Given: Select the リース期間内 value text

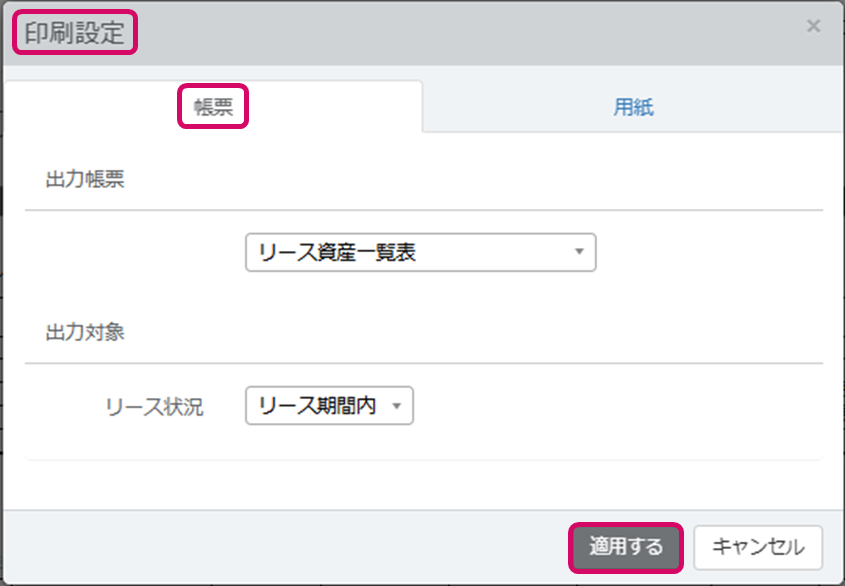Looking at the screenshot, I should pos(317,406).
